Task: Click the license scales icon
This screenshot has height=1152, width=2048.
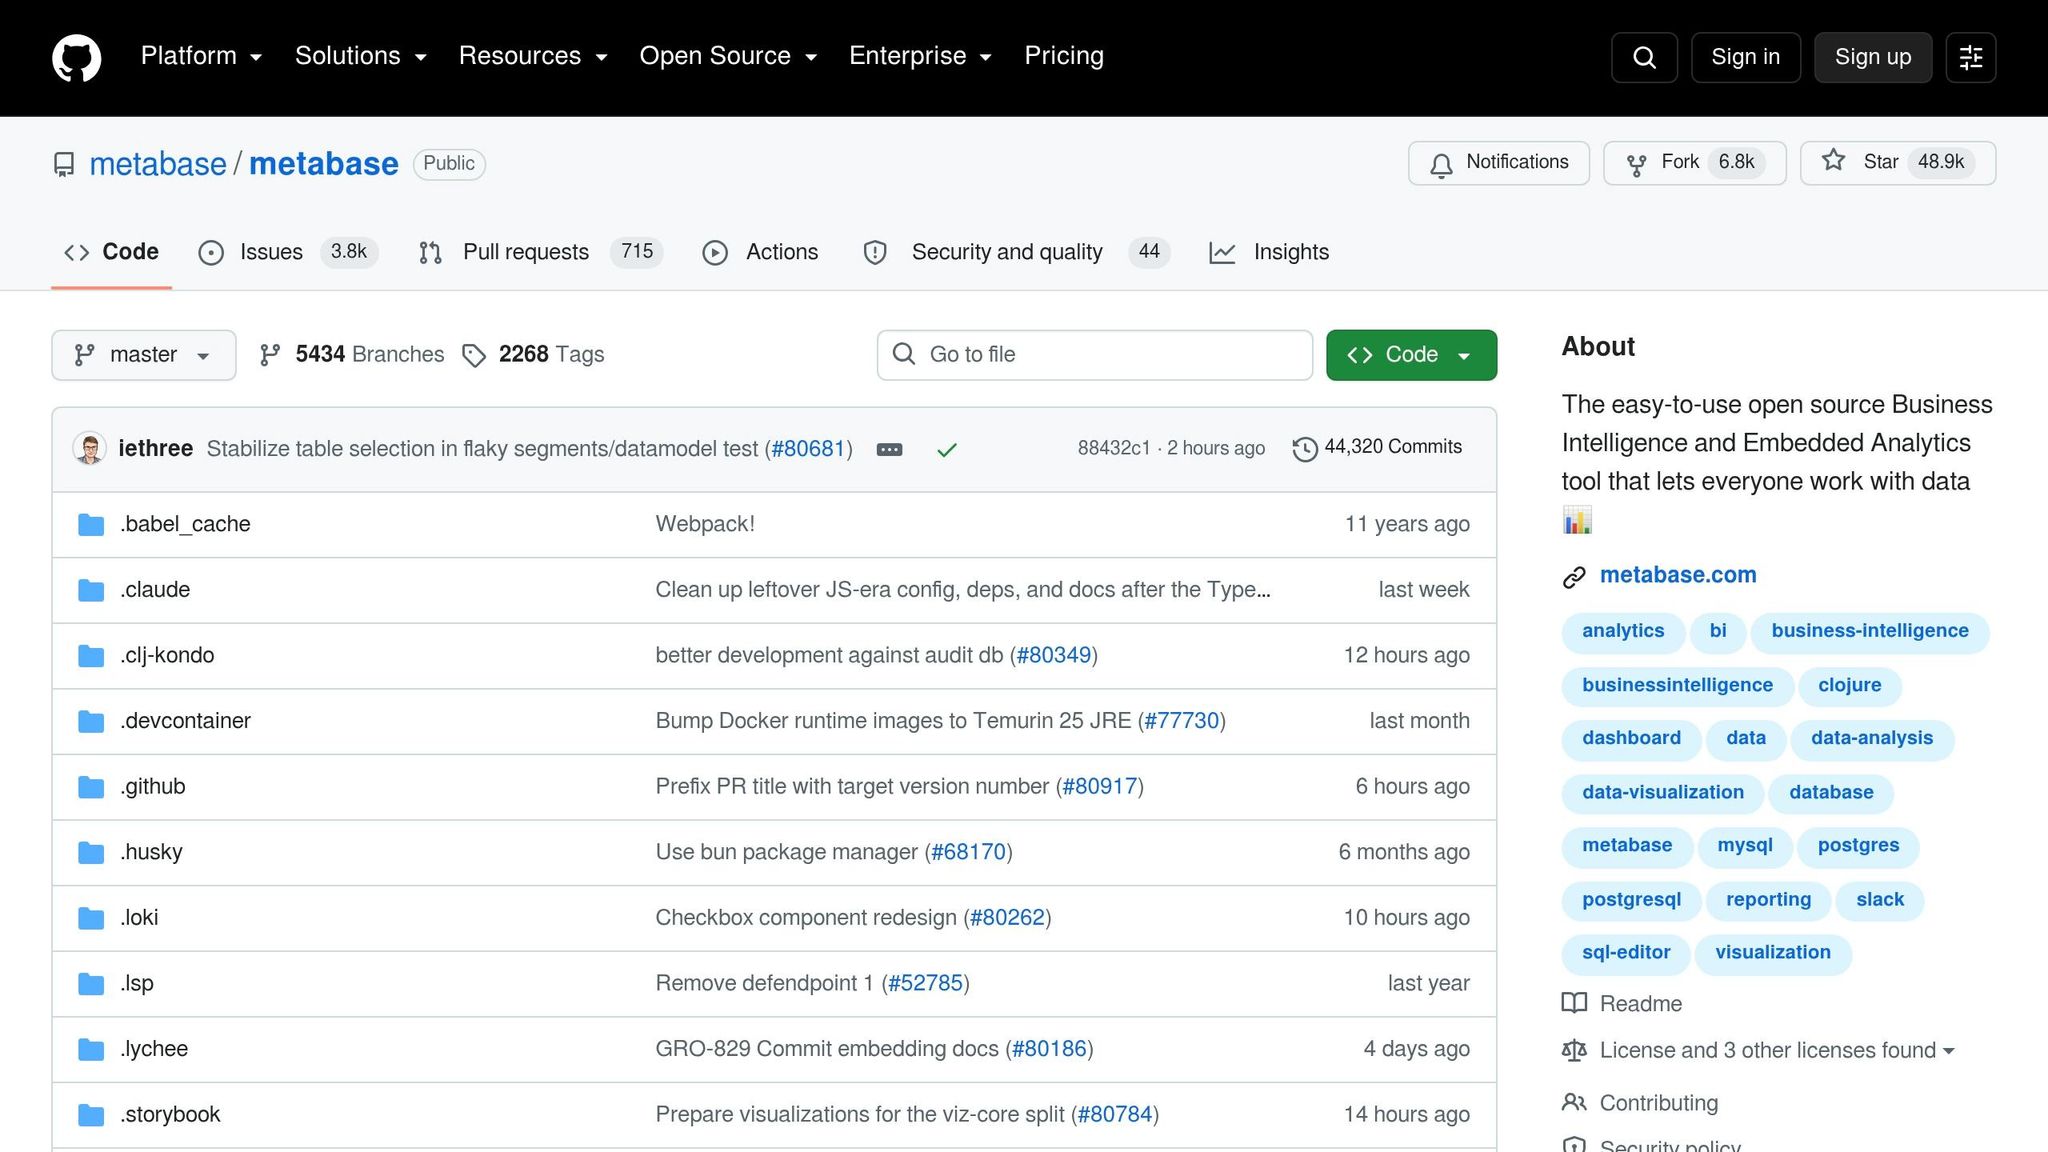Action: [x=1574, y=1050]
